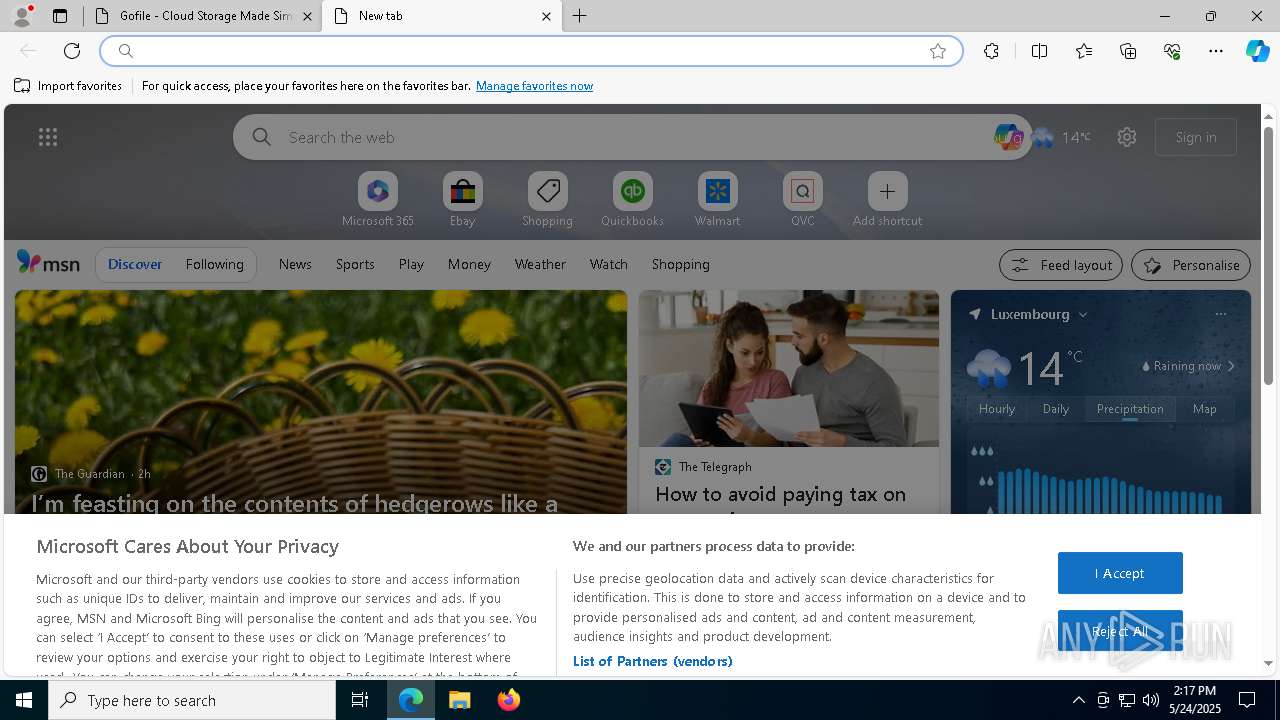
Task: Open Task View in taskbar
Action: tap(360, 700)
